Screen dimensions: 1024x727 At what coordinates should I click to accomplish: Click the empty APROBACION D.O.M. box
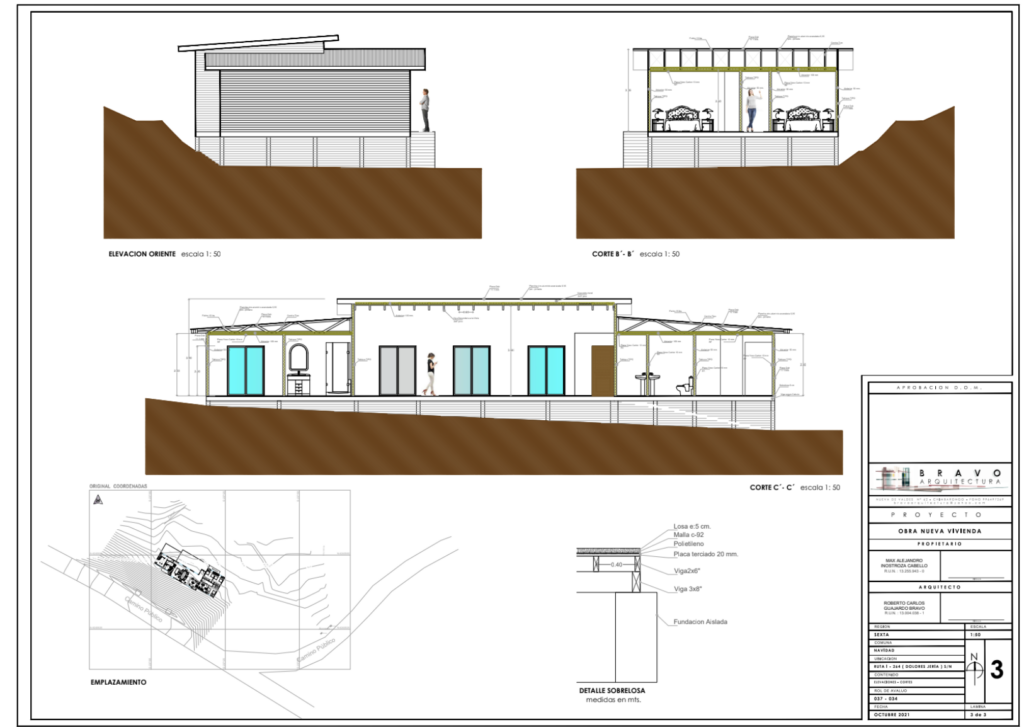pos(940,427)
